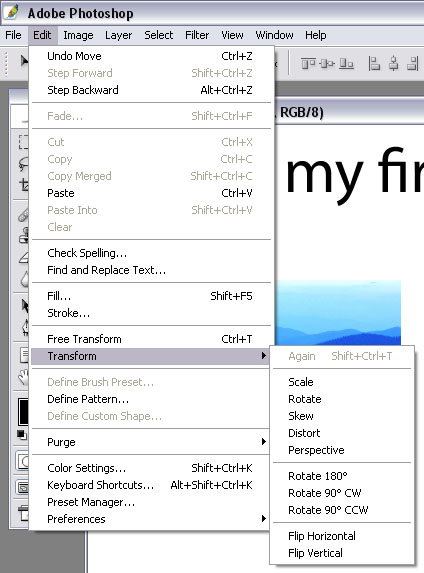Click the align bottom edges icon
Image resolution: width=424 pixels, height=573 pixels.
click(346, 64)
